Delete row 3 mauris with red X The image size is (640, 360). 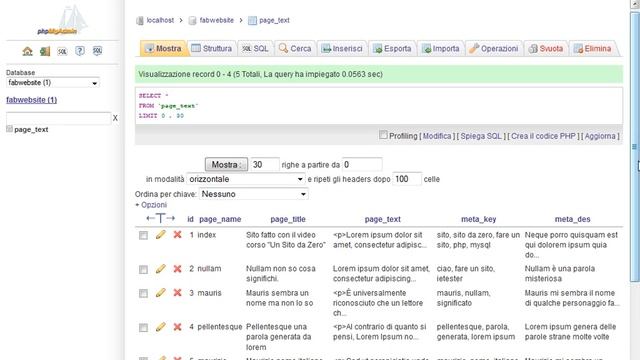[177, 293]
